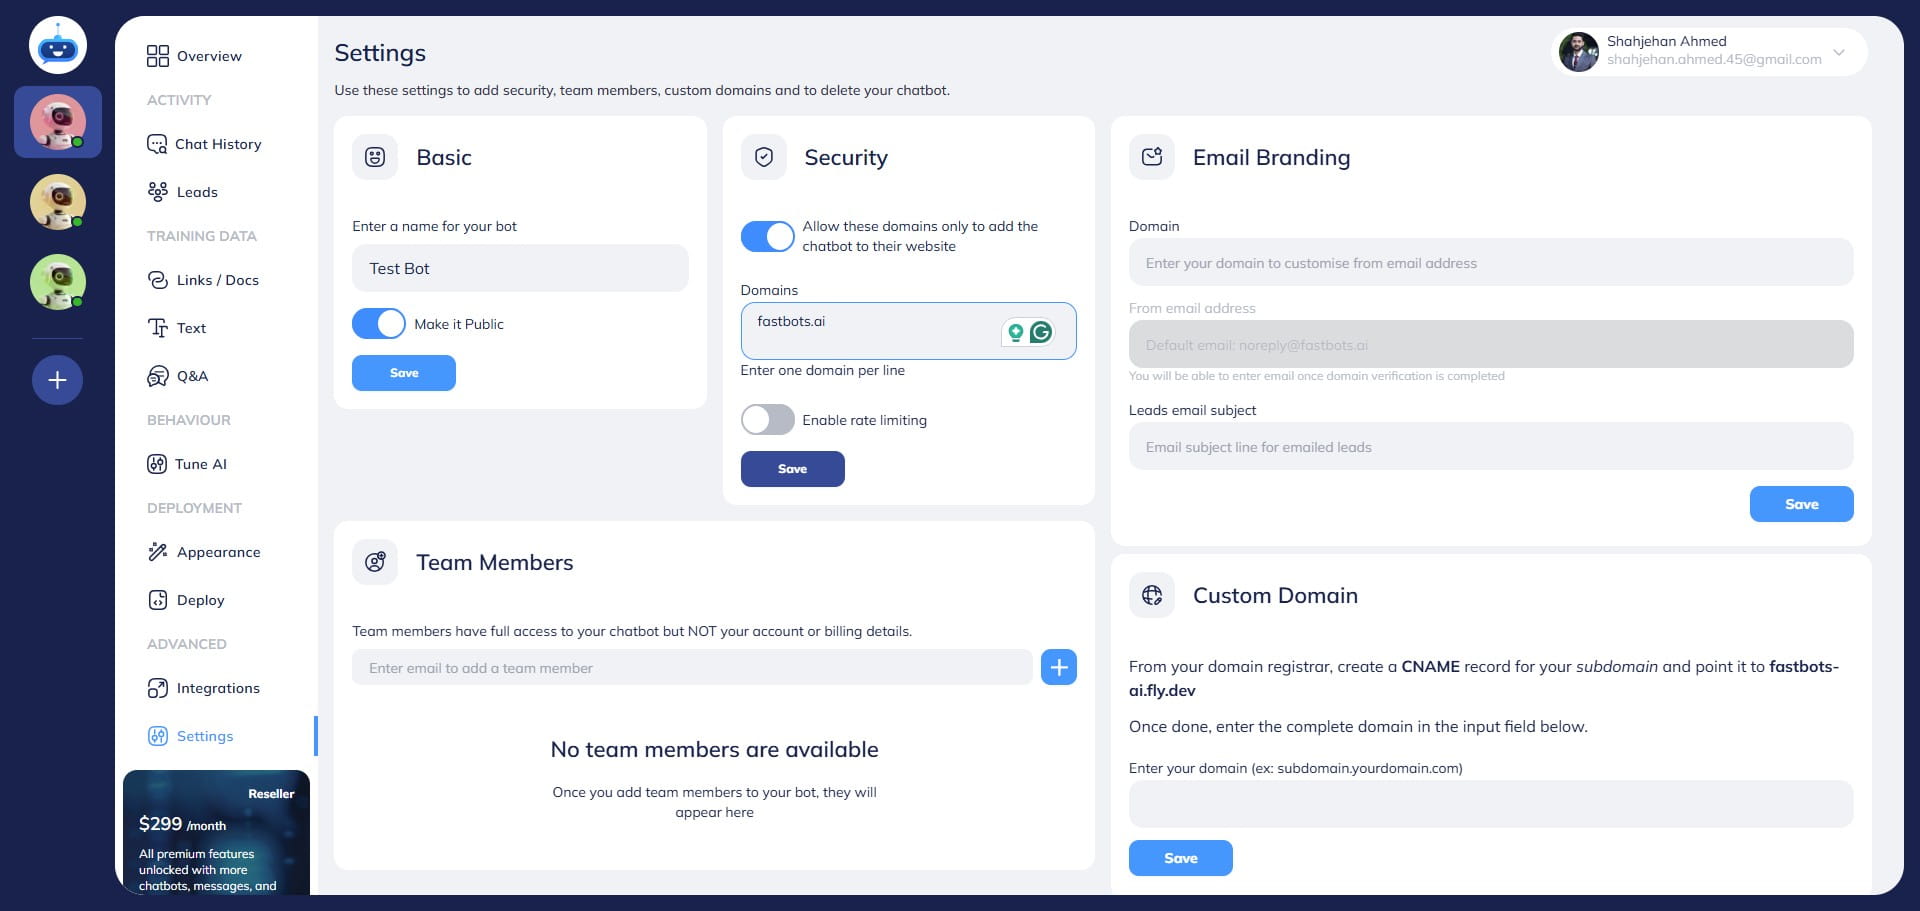Click the Email Branding icon
This screenshot has width=1920, height=911.
1152,157
